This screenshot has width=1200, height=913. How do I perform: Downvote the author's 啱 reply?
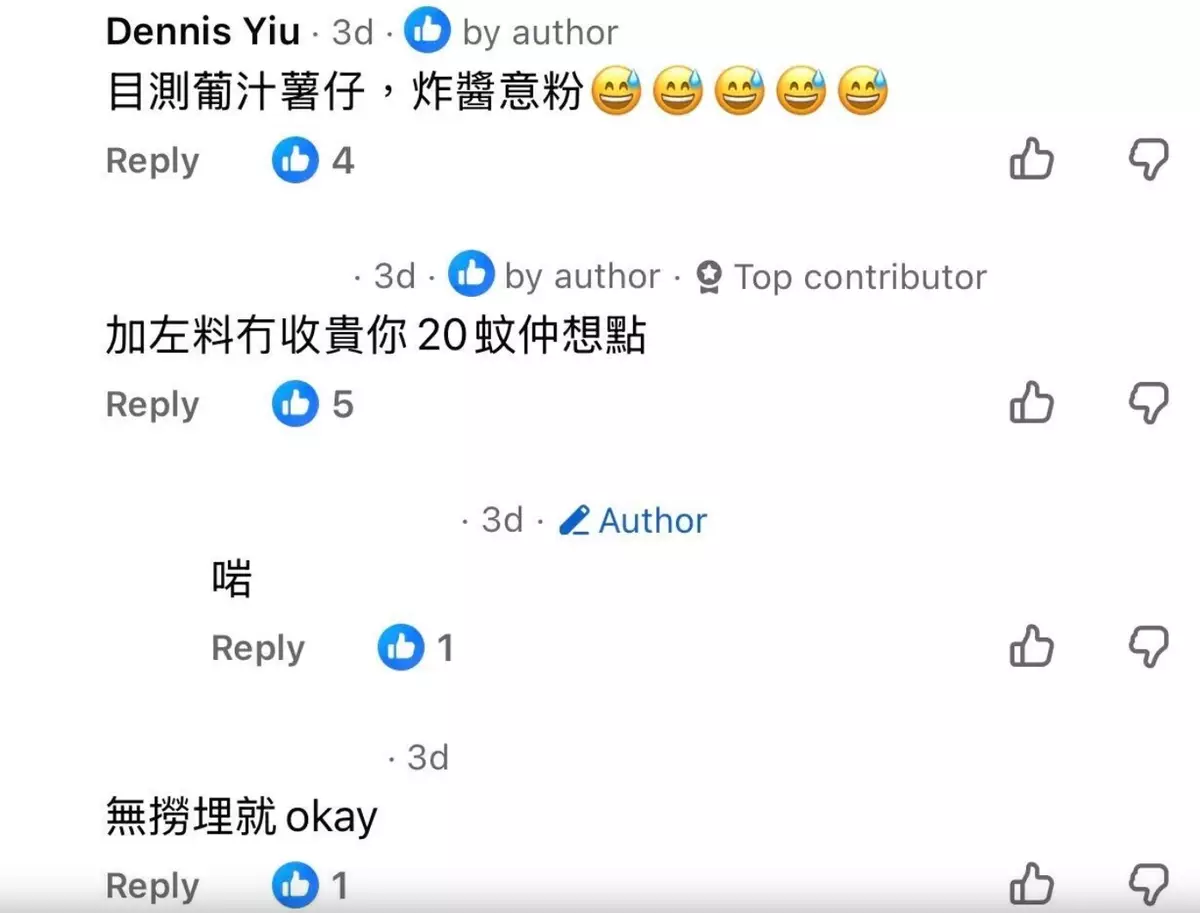(x=1148, y=647)
